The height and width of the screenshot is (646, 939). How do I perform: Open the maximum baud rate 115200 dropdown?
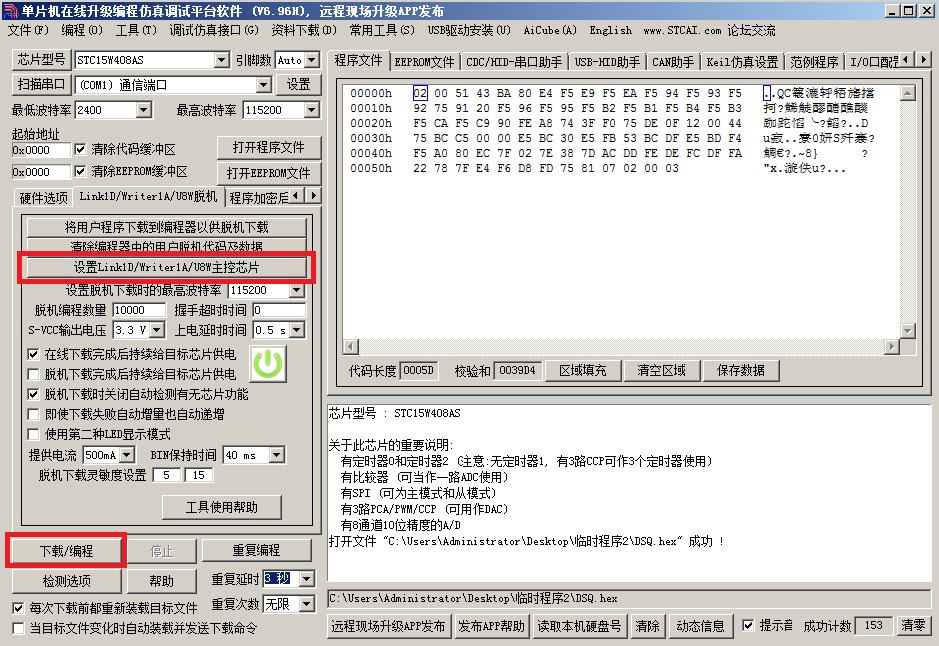point(311,110)
